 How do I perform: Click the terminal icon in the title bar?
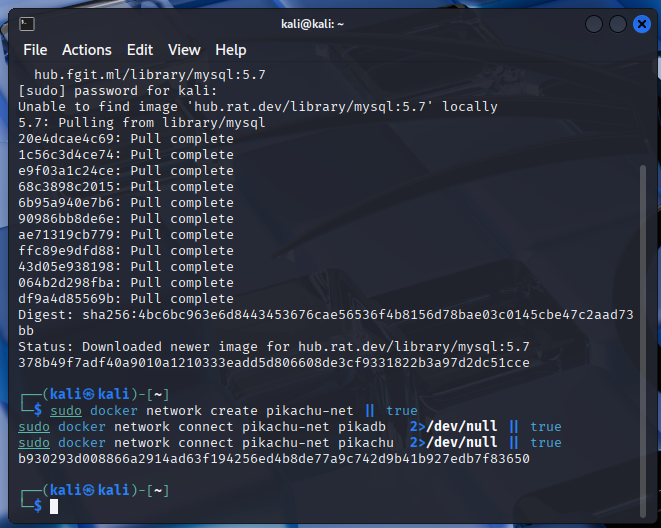pos(28,23)
